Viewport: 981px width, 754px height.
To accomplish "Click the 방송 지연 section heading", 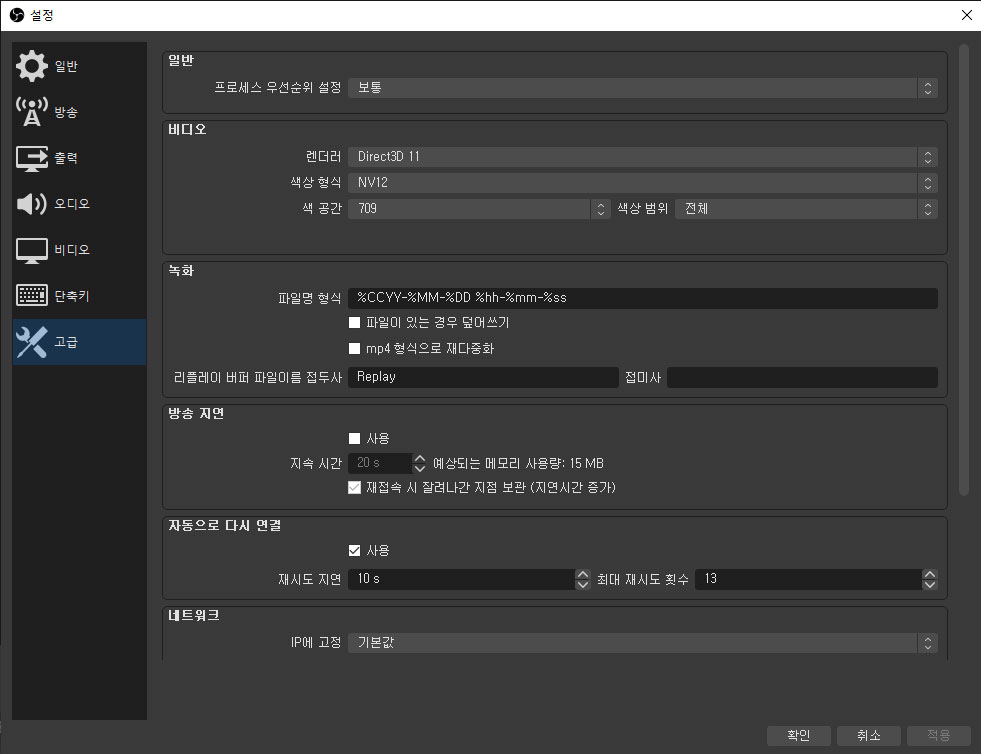I will tap(196, 413).
